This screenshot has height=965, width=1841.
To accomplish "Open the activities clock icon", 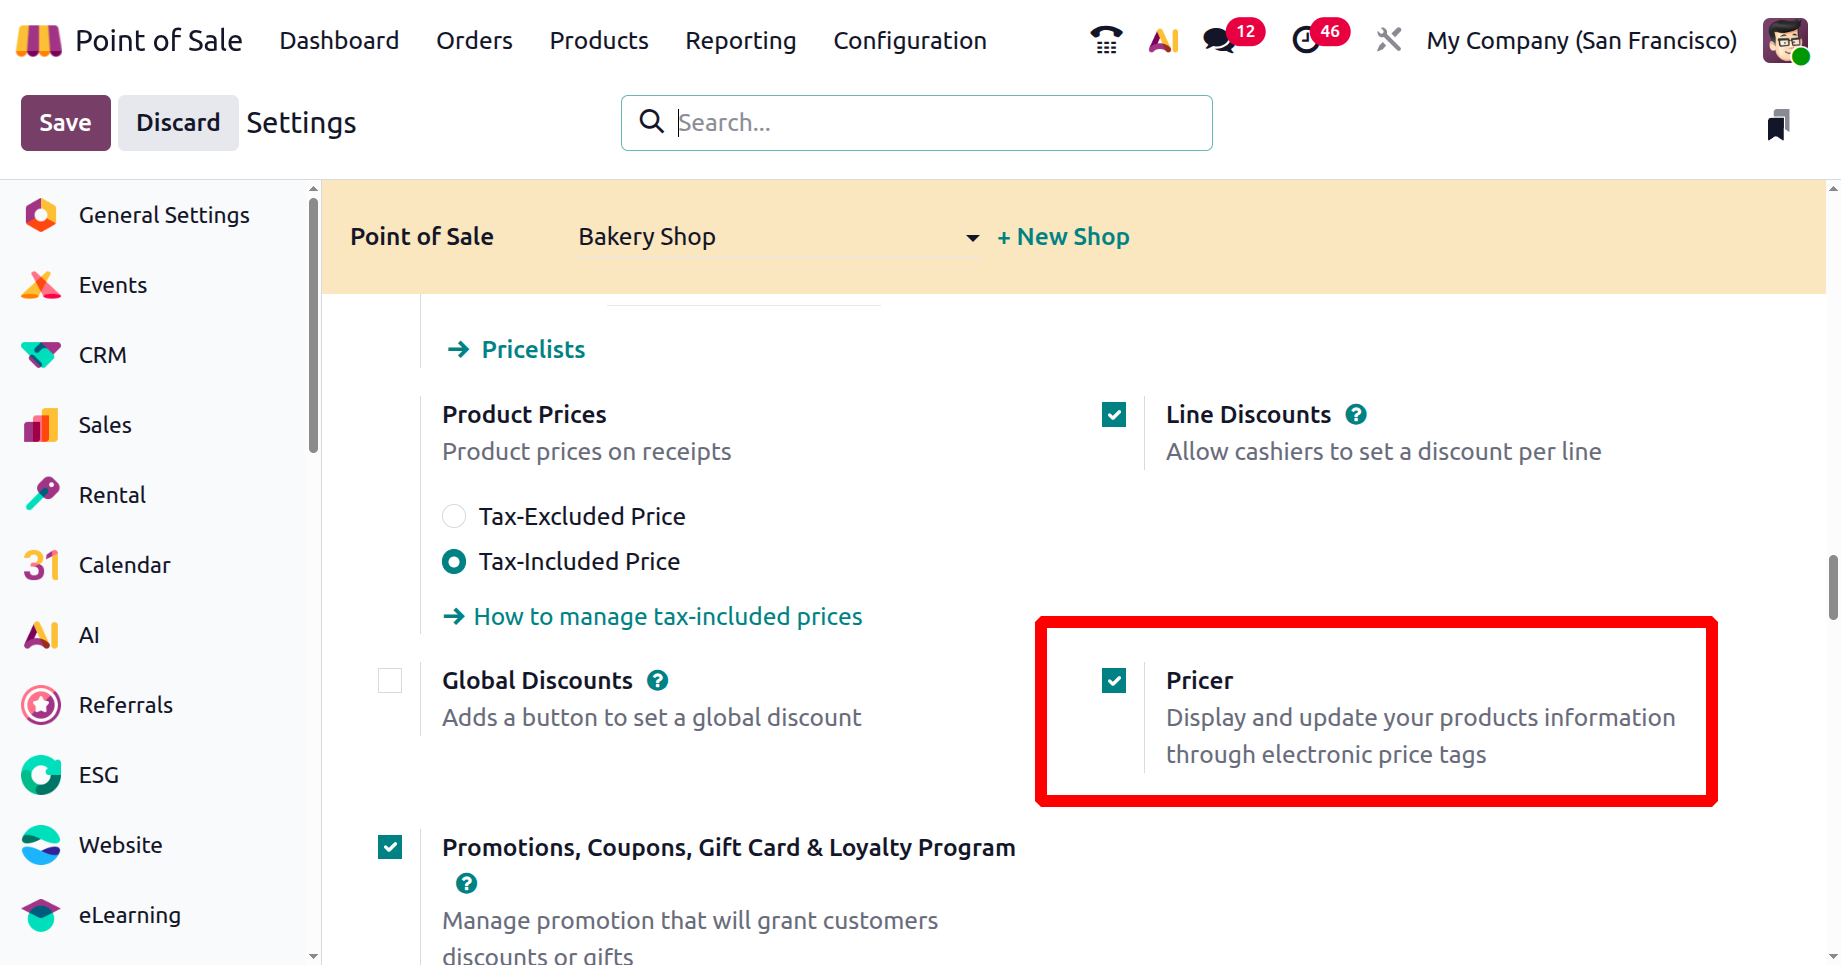I will 1306,40.
